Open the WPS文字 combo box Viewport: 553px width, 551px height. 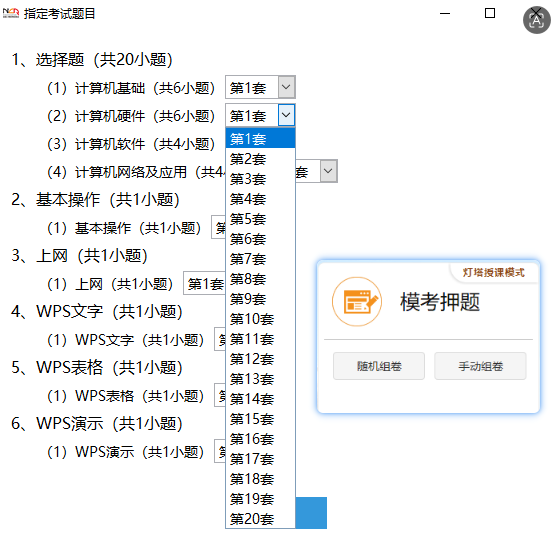(x=220, y=339)
